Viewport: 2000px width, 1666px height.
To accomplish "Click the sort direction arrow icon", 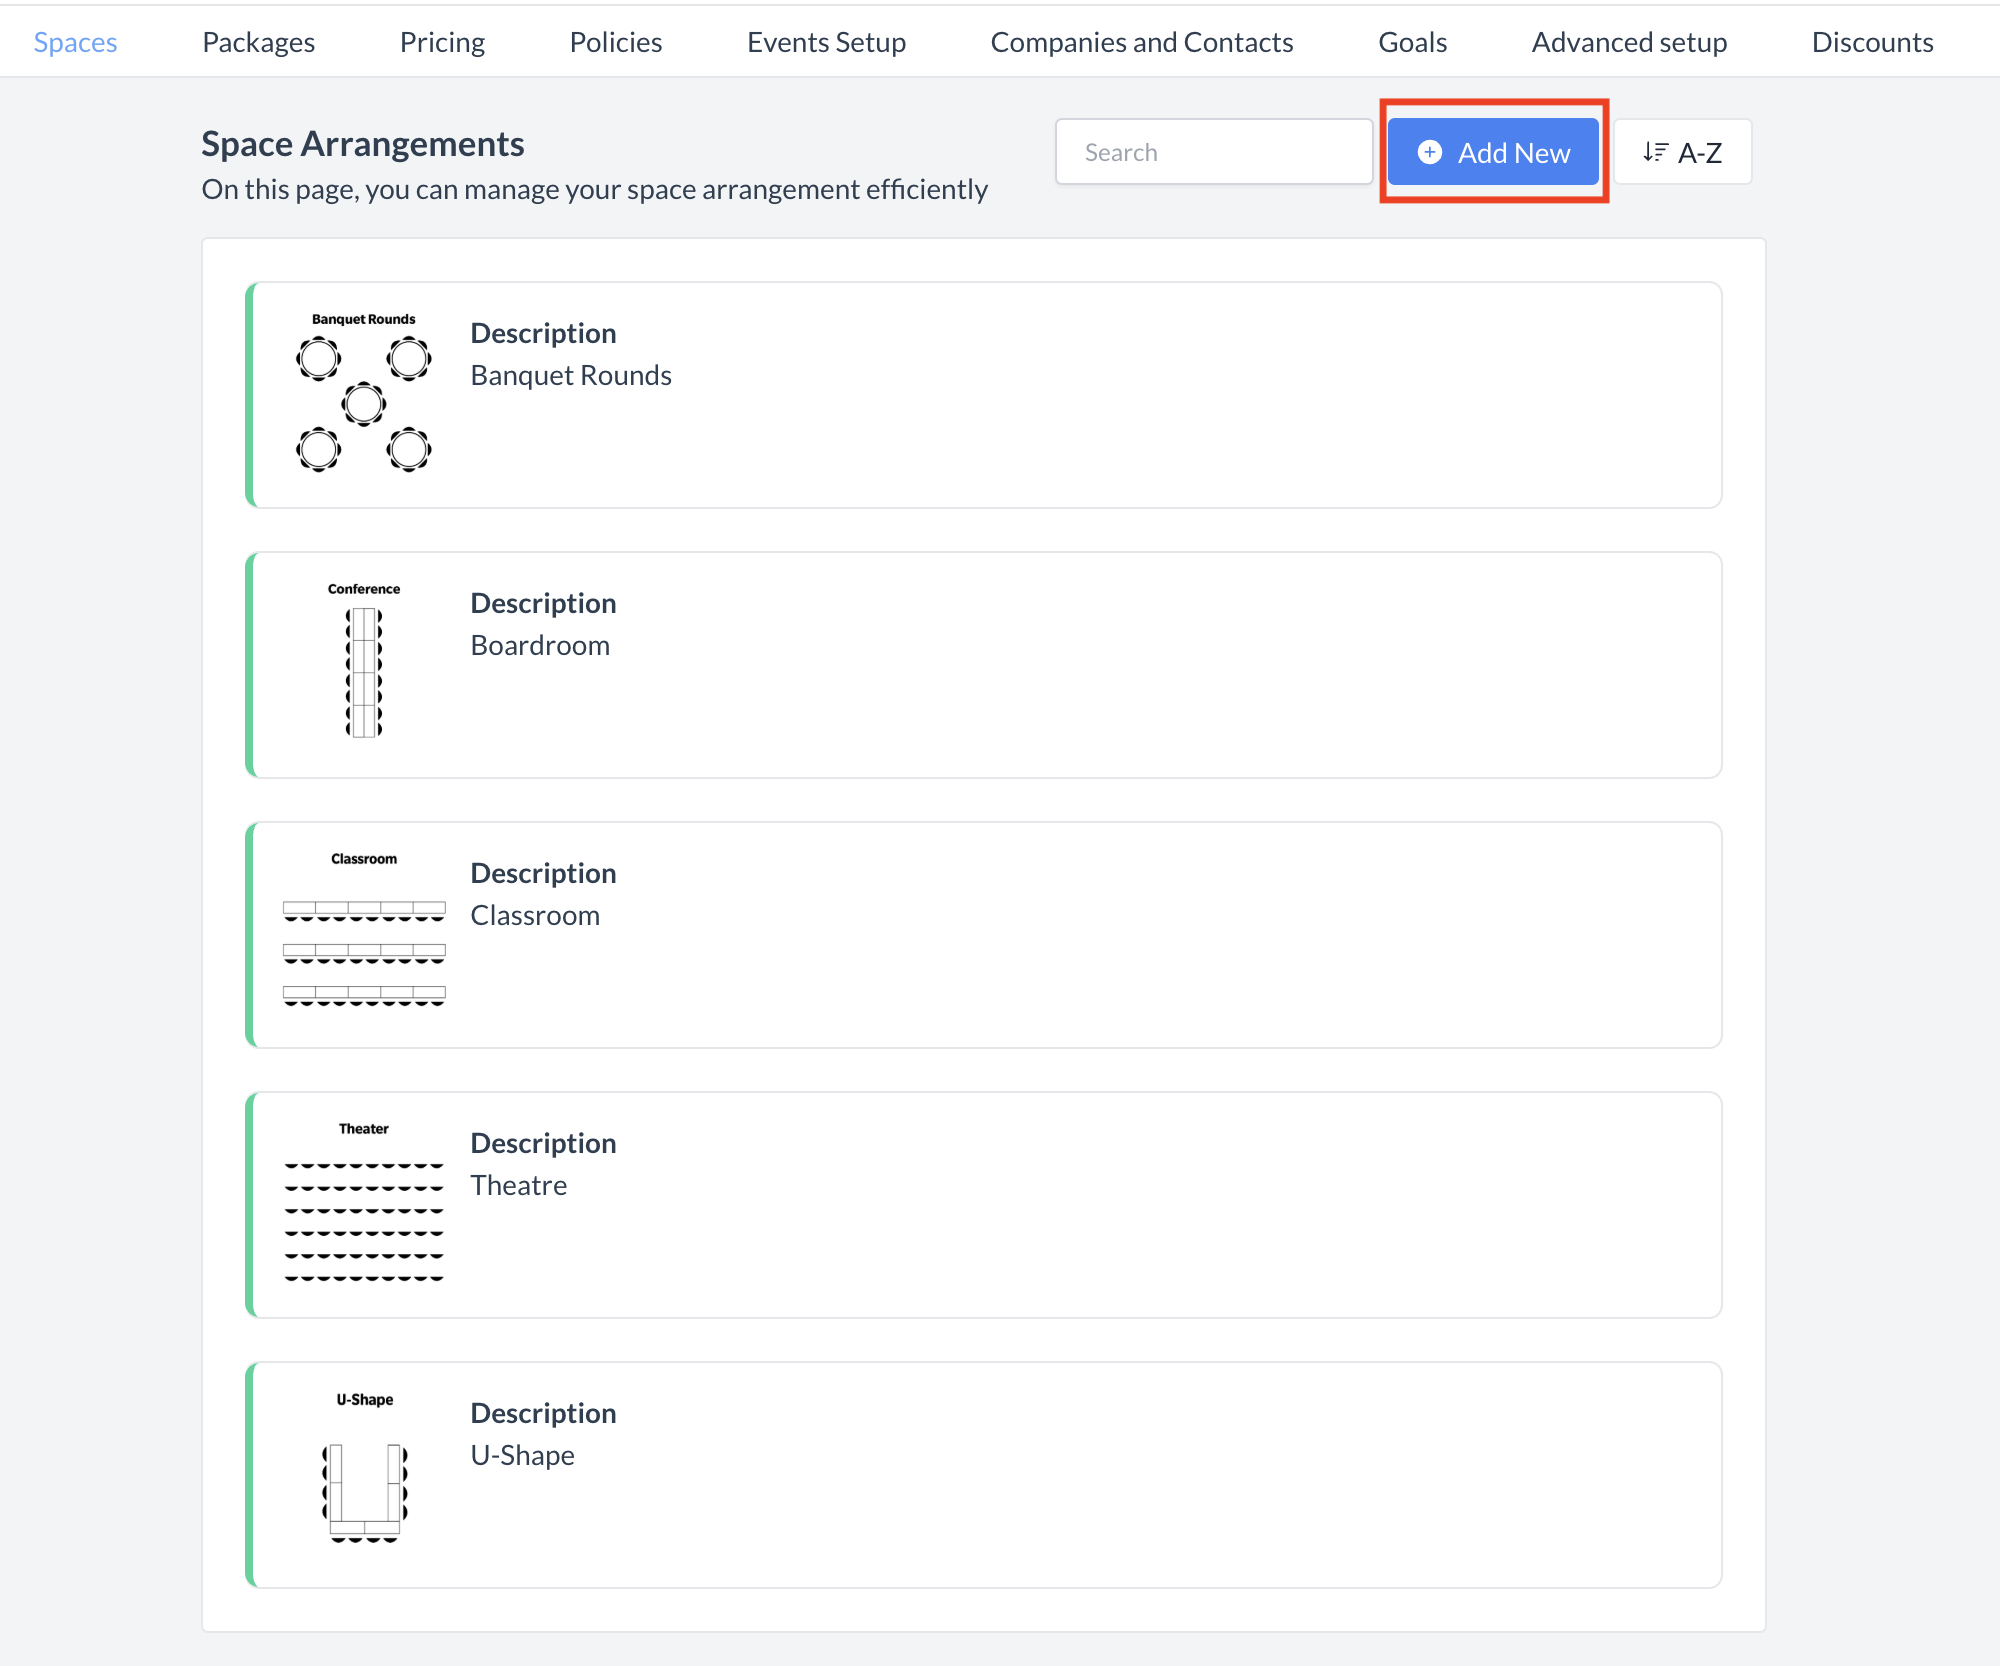I will coord(1657,151).
